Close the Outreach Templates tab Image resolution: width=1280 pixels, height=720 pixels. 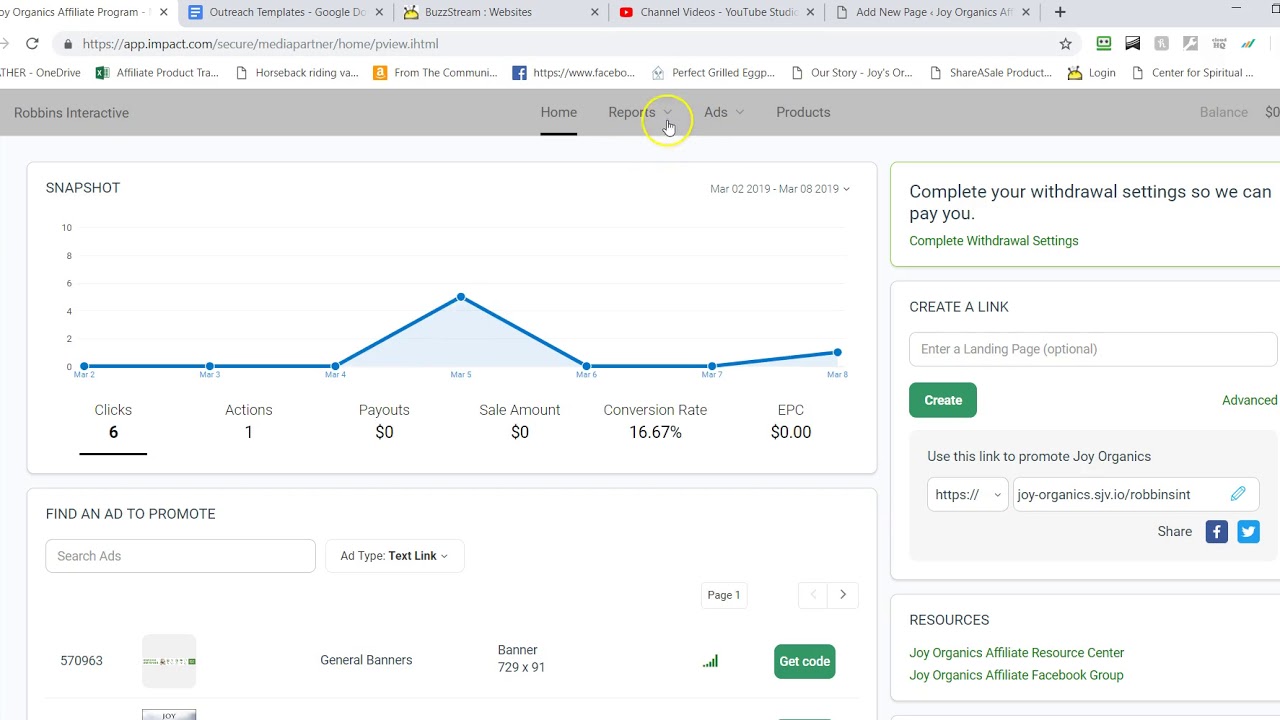pyautogui.click(x=379, y=12)
